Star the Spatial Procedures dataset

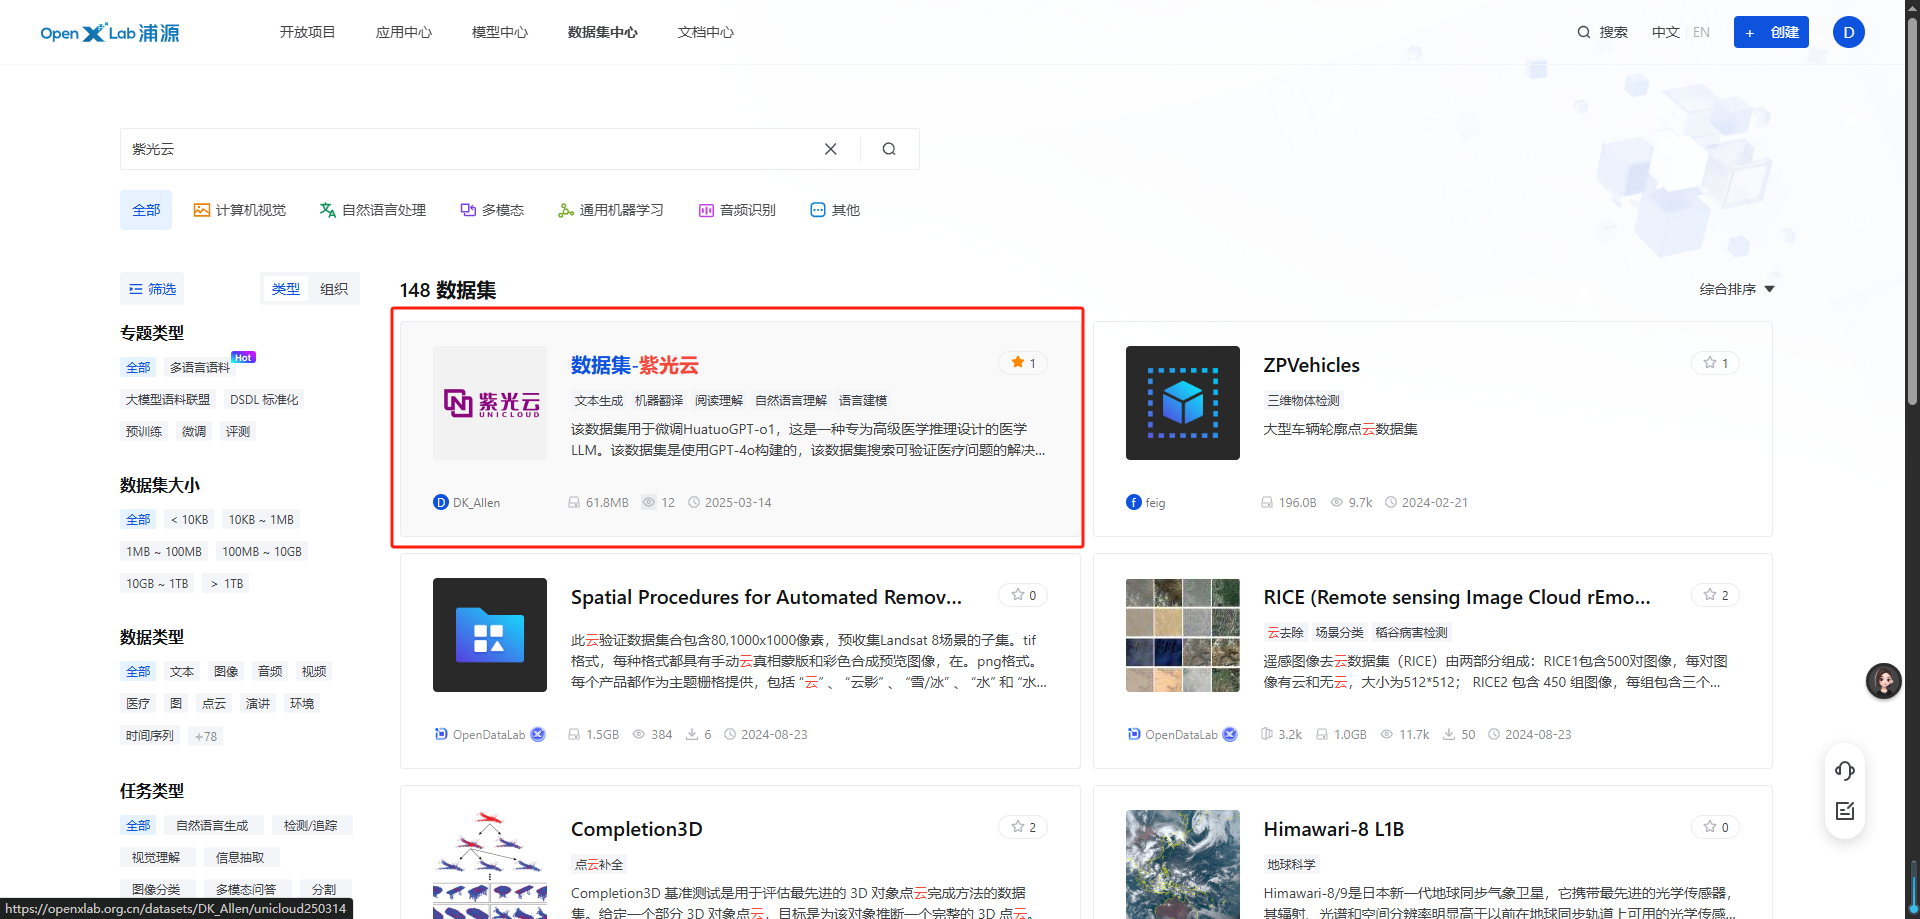(1023, 595)
